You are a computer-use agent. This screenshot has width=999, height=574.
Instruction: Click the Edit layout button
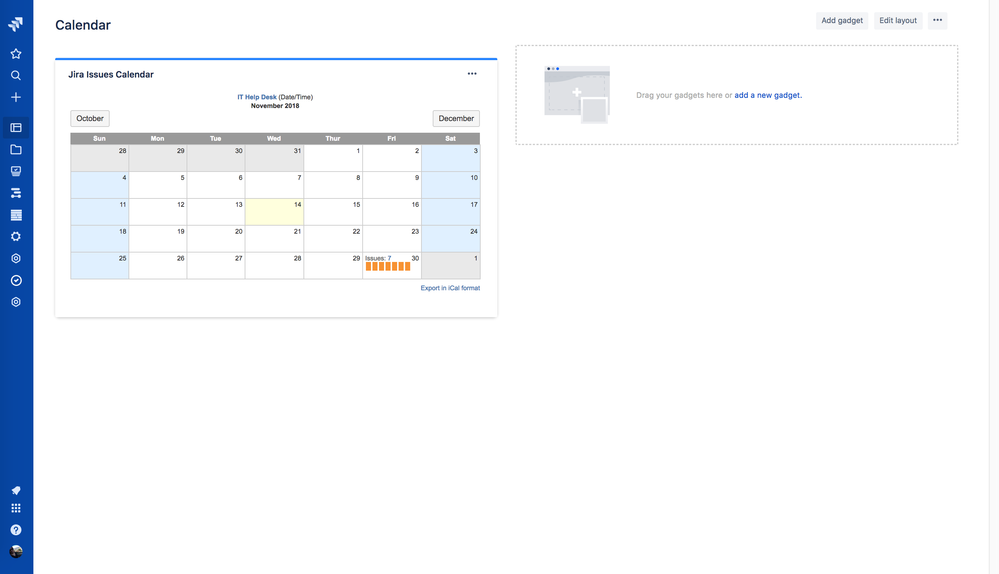pyautogui.click(x=898, y=20)
